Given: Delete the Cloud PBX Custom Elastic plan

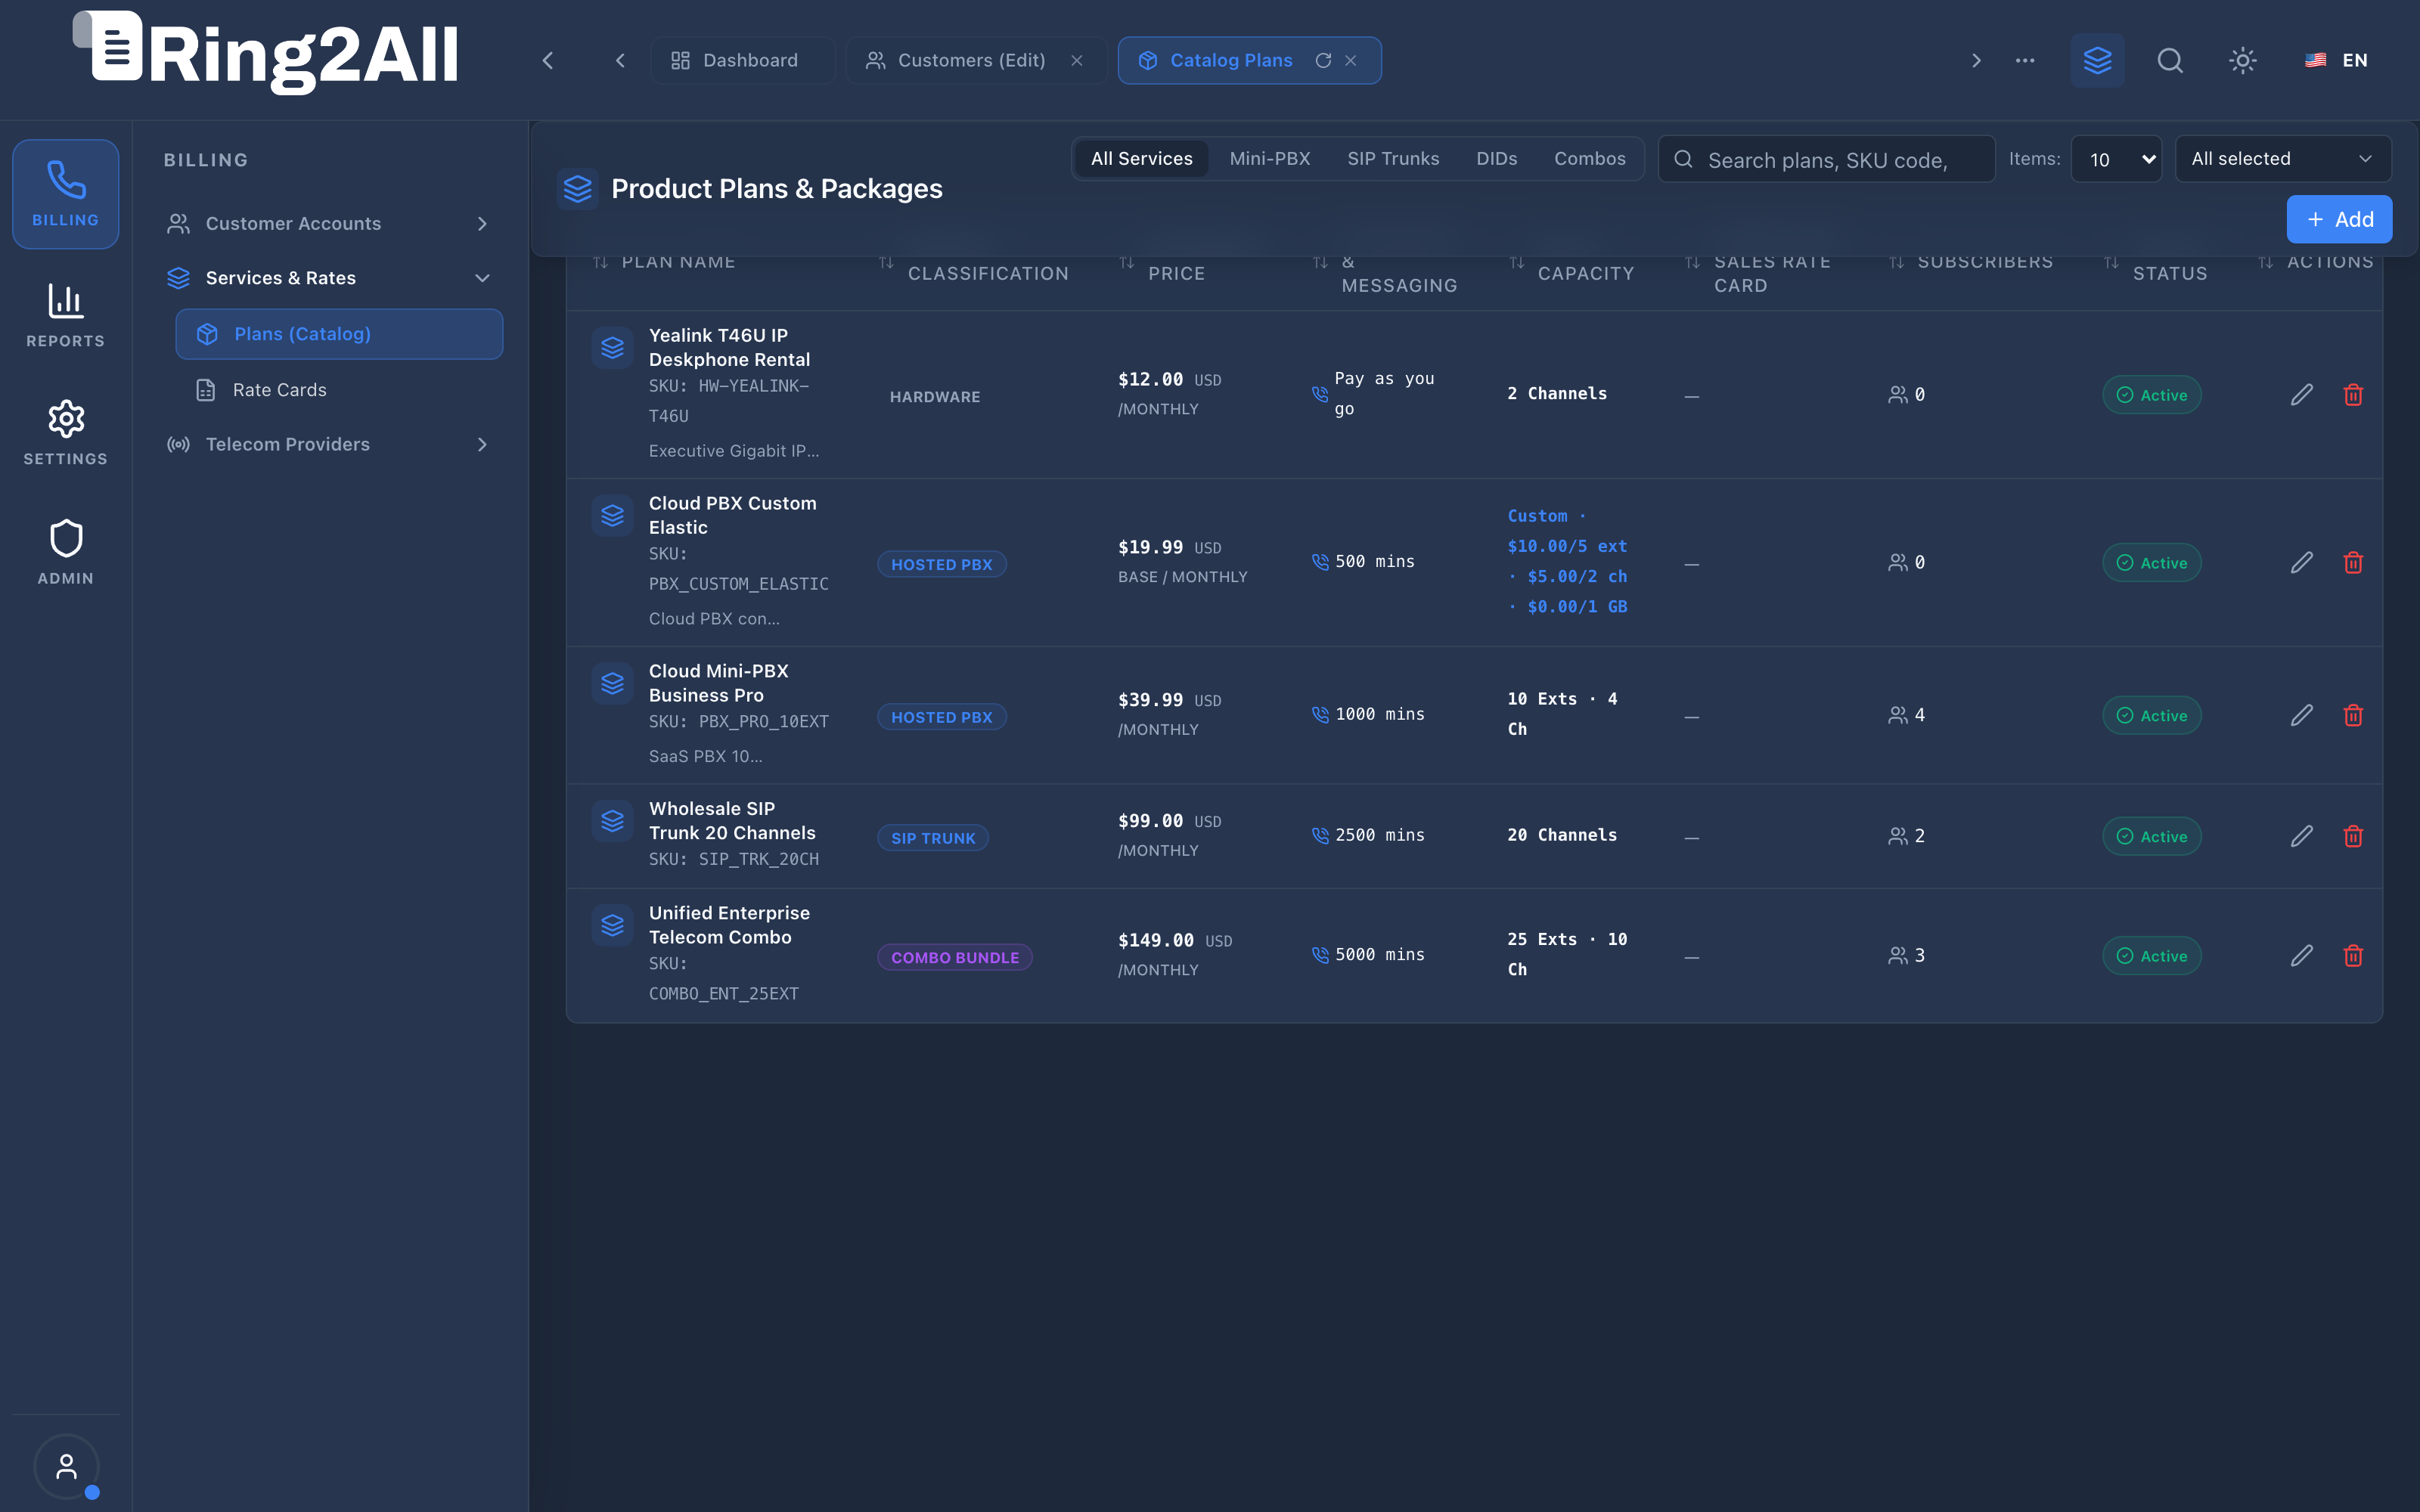Looking at the screenshot, I should 2353,563.
